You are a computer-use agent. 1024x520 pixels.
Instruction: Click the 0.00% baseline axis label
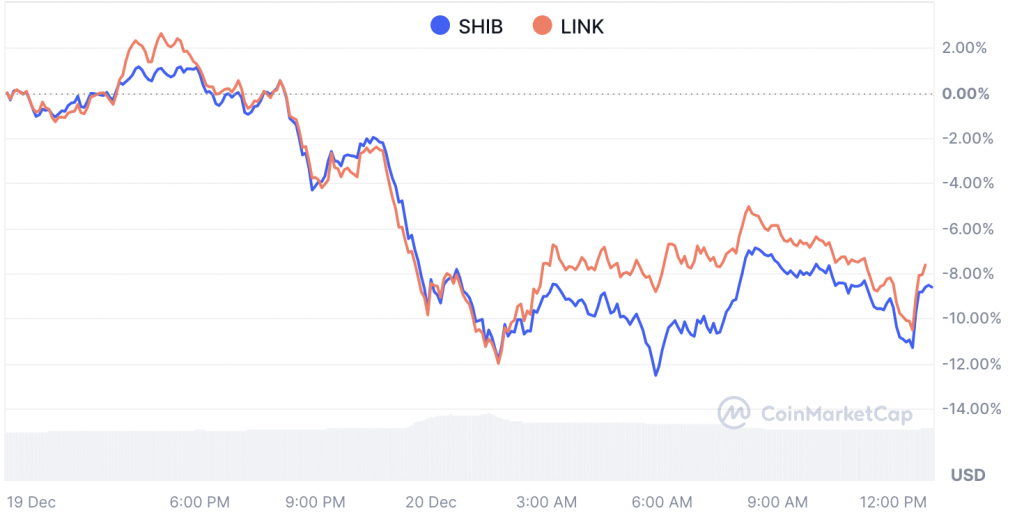966,94
